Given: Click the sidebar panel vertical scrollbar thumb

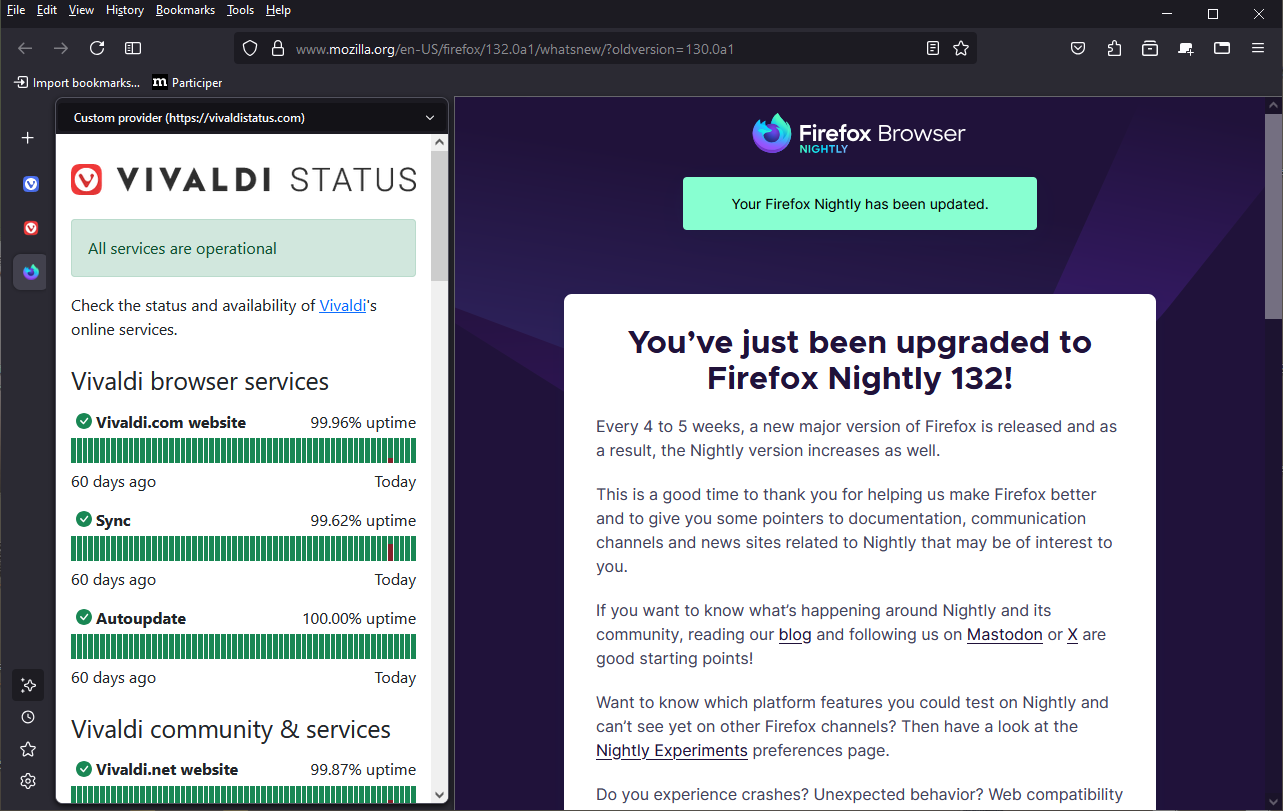Looking at the screenshot, I should coord(439,217).
